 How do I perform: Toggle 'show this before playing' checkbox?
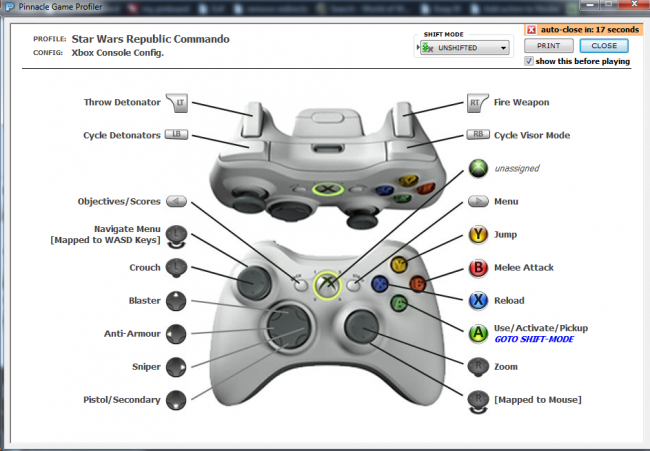tap(529, 61)
